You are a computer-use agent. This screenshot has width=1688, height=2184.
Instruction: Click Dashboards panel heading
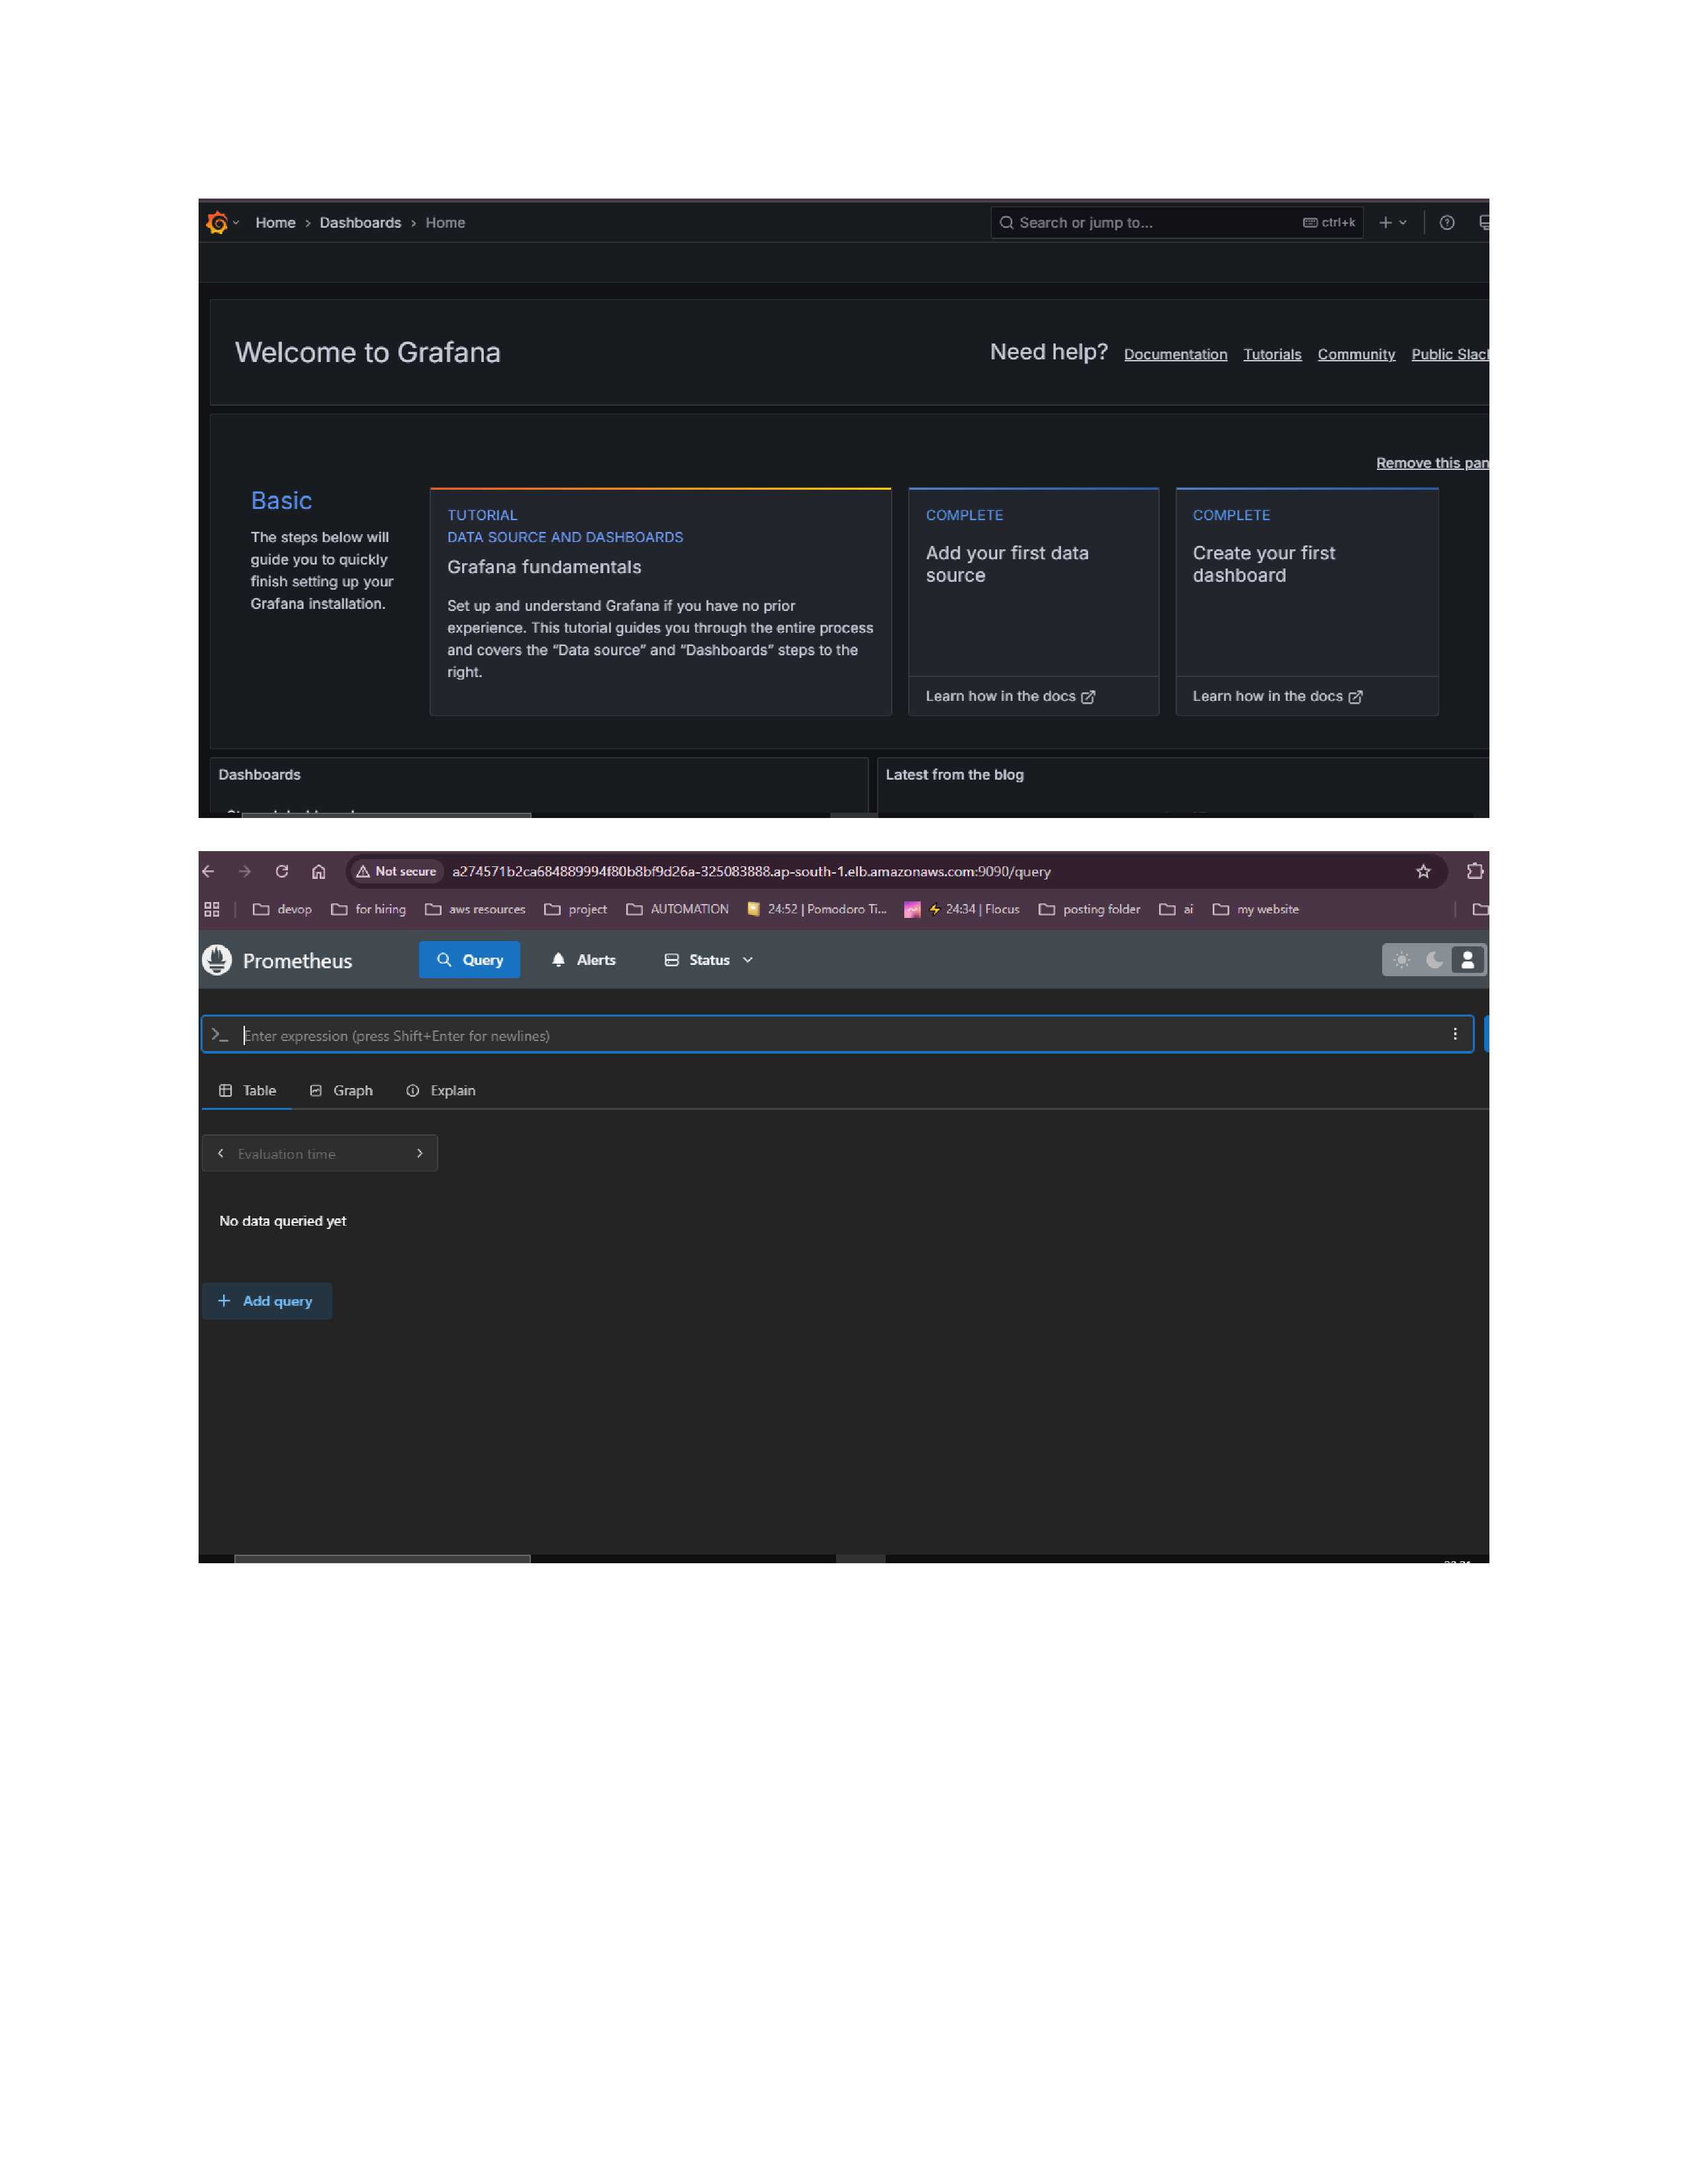[259, 775]
